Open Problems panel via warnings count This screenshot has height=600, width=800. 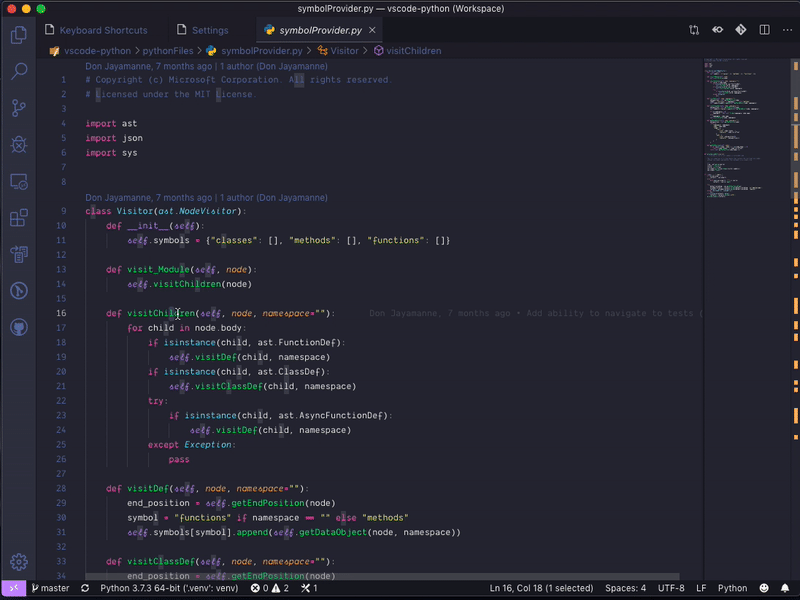coord(272,588)
